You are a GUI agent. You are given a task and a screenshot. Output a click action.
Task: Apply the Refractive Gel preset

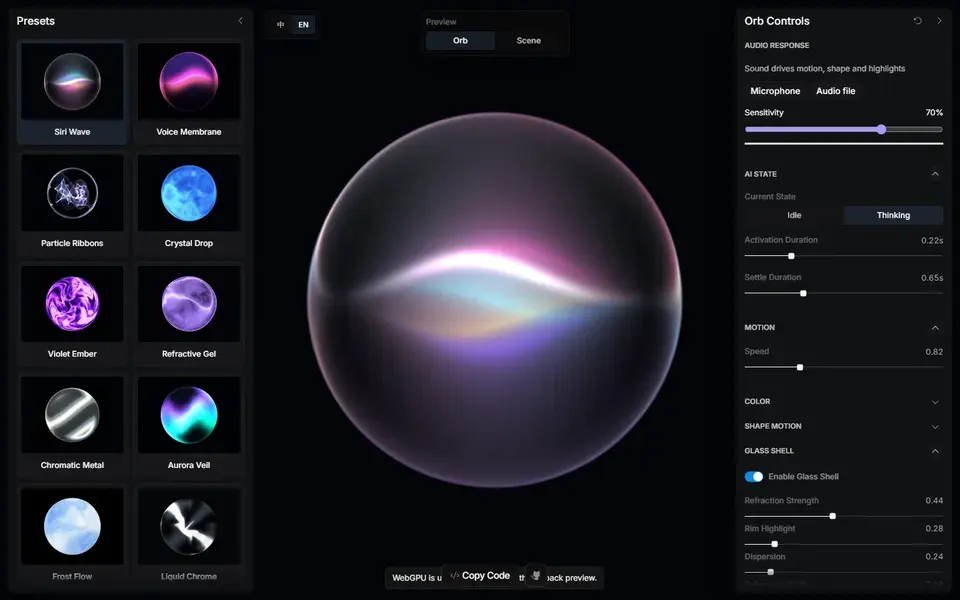[189, 314]
